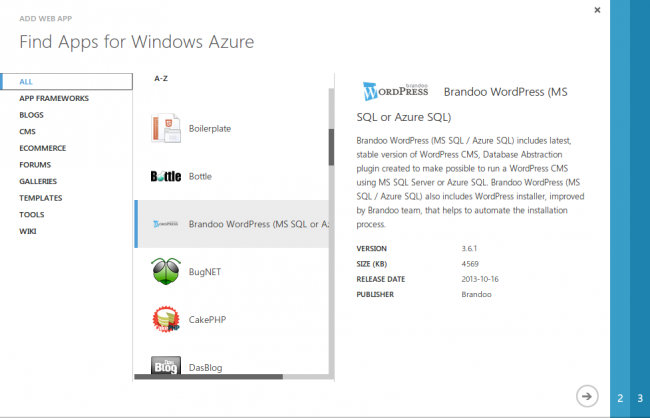Filter by CMS category

pos(27,131)
